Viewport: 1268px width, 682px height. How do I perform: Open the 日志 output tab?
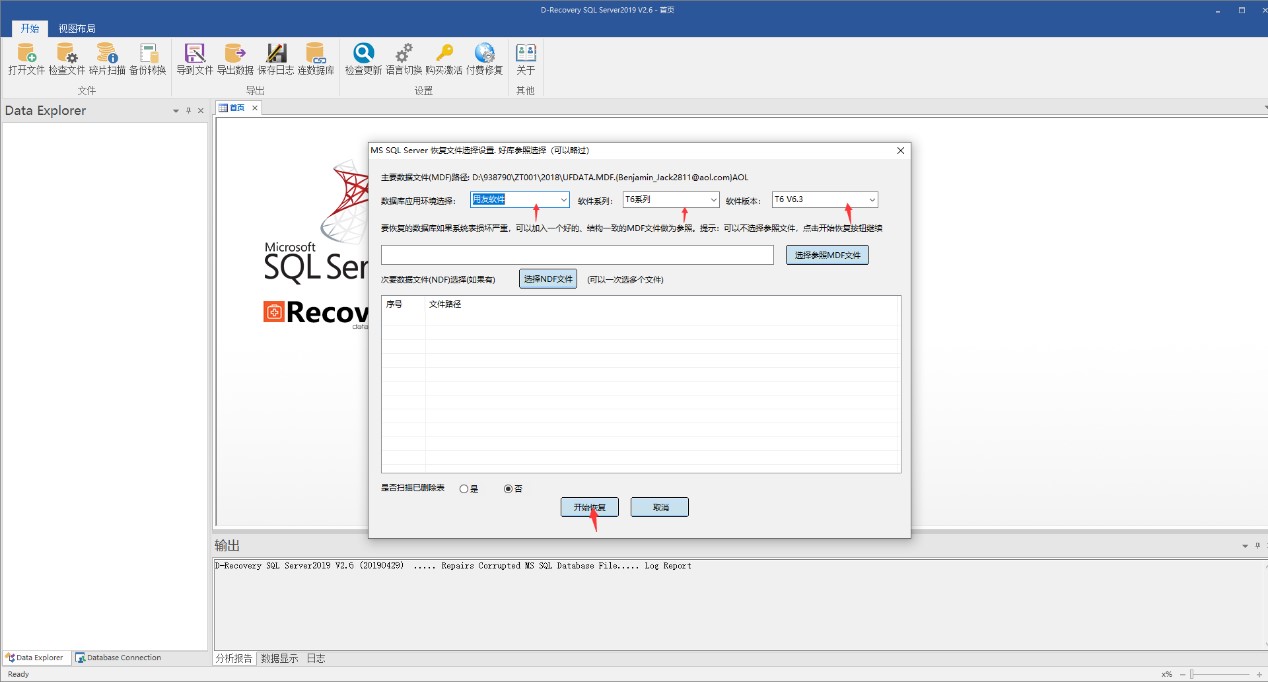[315, 659]
